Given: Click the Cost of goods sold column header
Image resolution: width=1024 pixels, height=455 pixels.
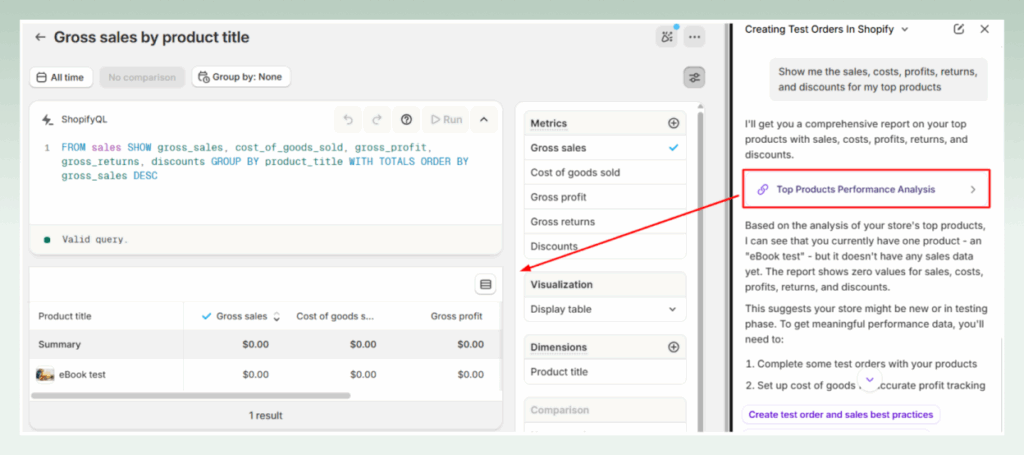Looking at the screenshot, I should coord(336,317).
